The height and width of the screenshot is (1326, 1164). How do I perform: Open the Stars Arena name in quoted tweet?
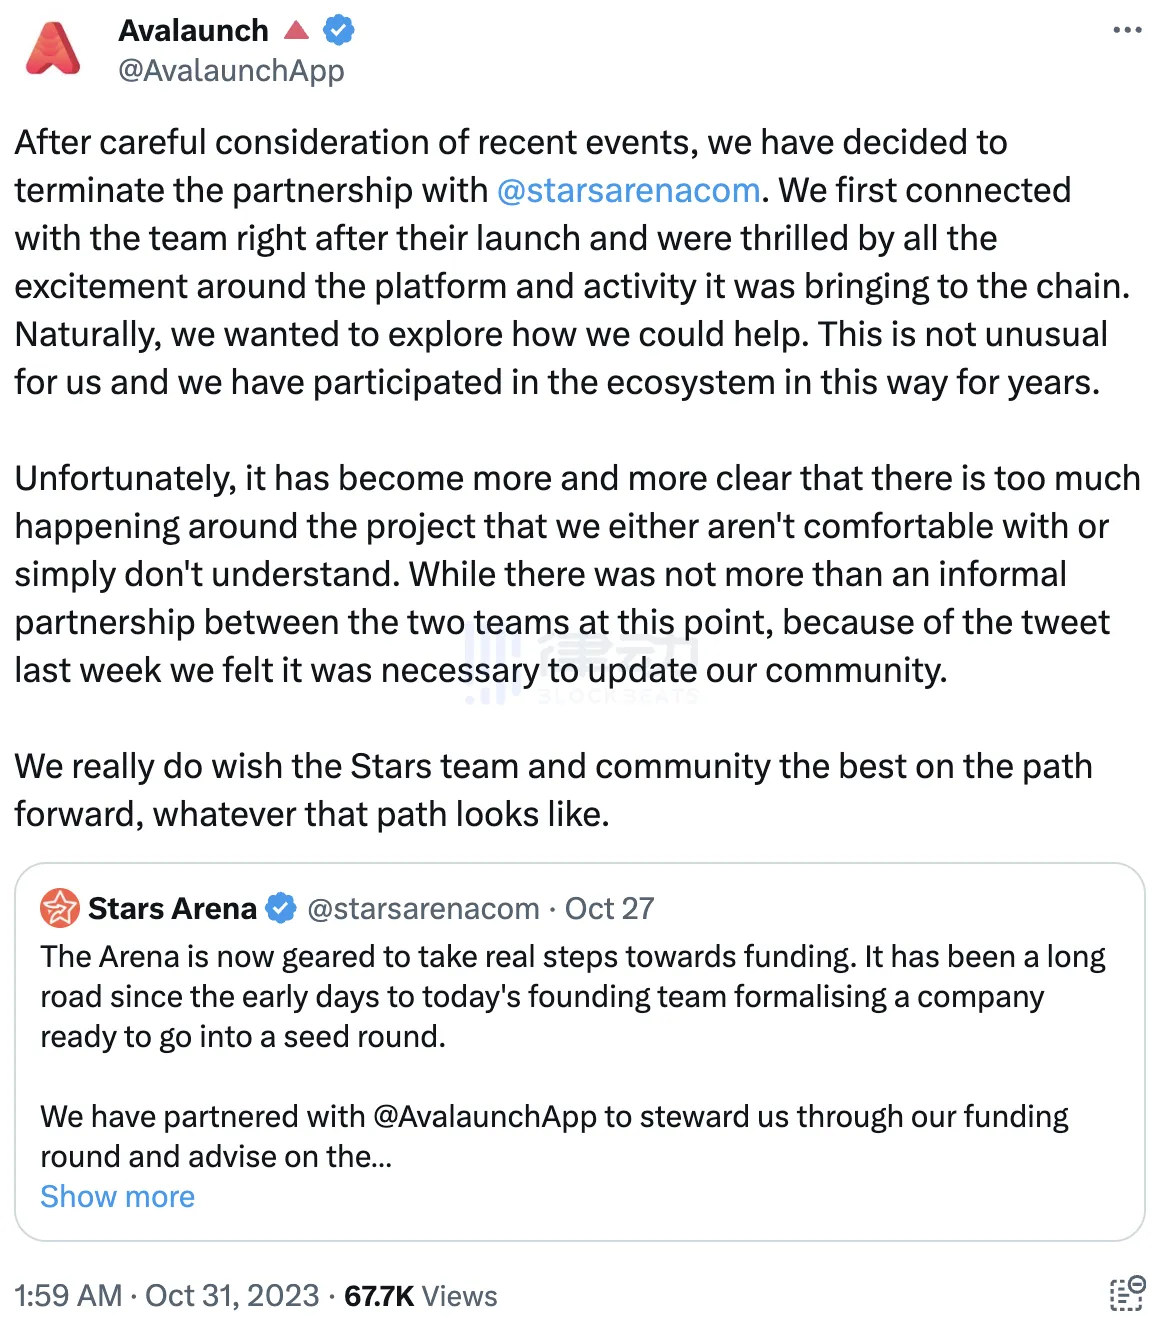click(172, 908)
